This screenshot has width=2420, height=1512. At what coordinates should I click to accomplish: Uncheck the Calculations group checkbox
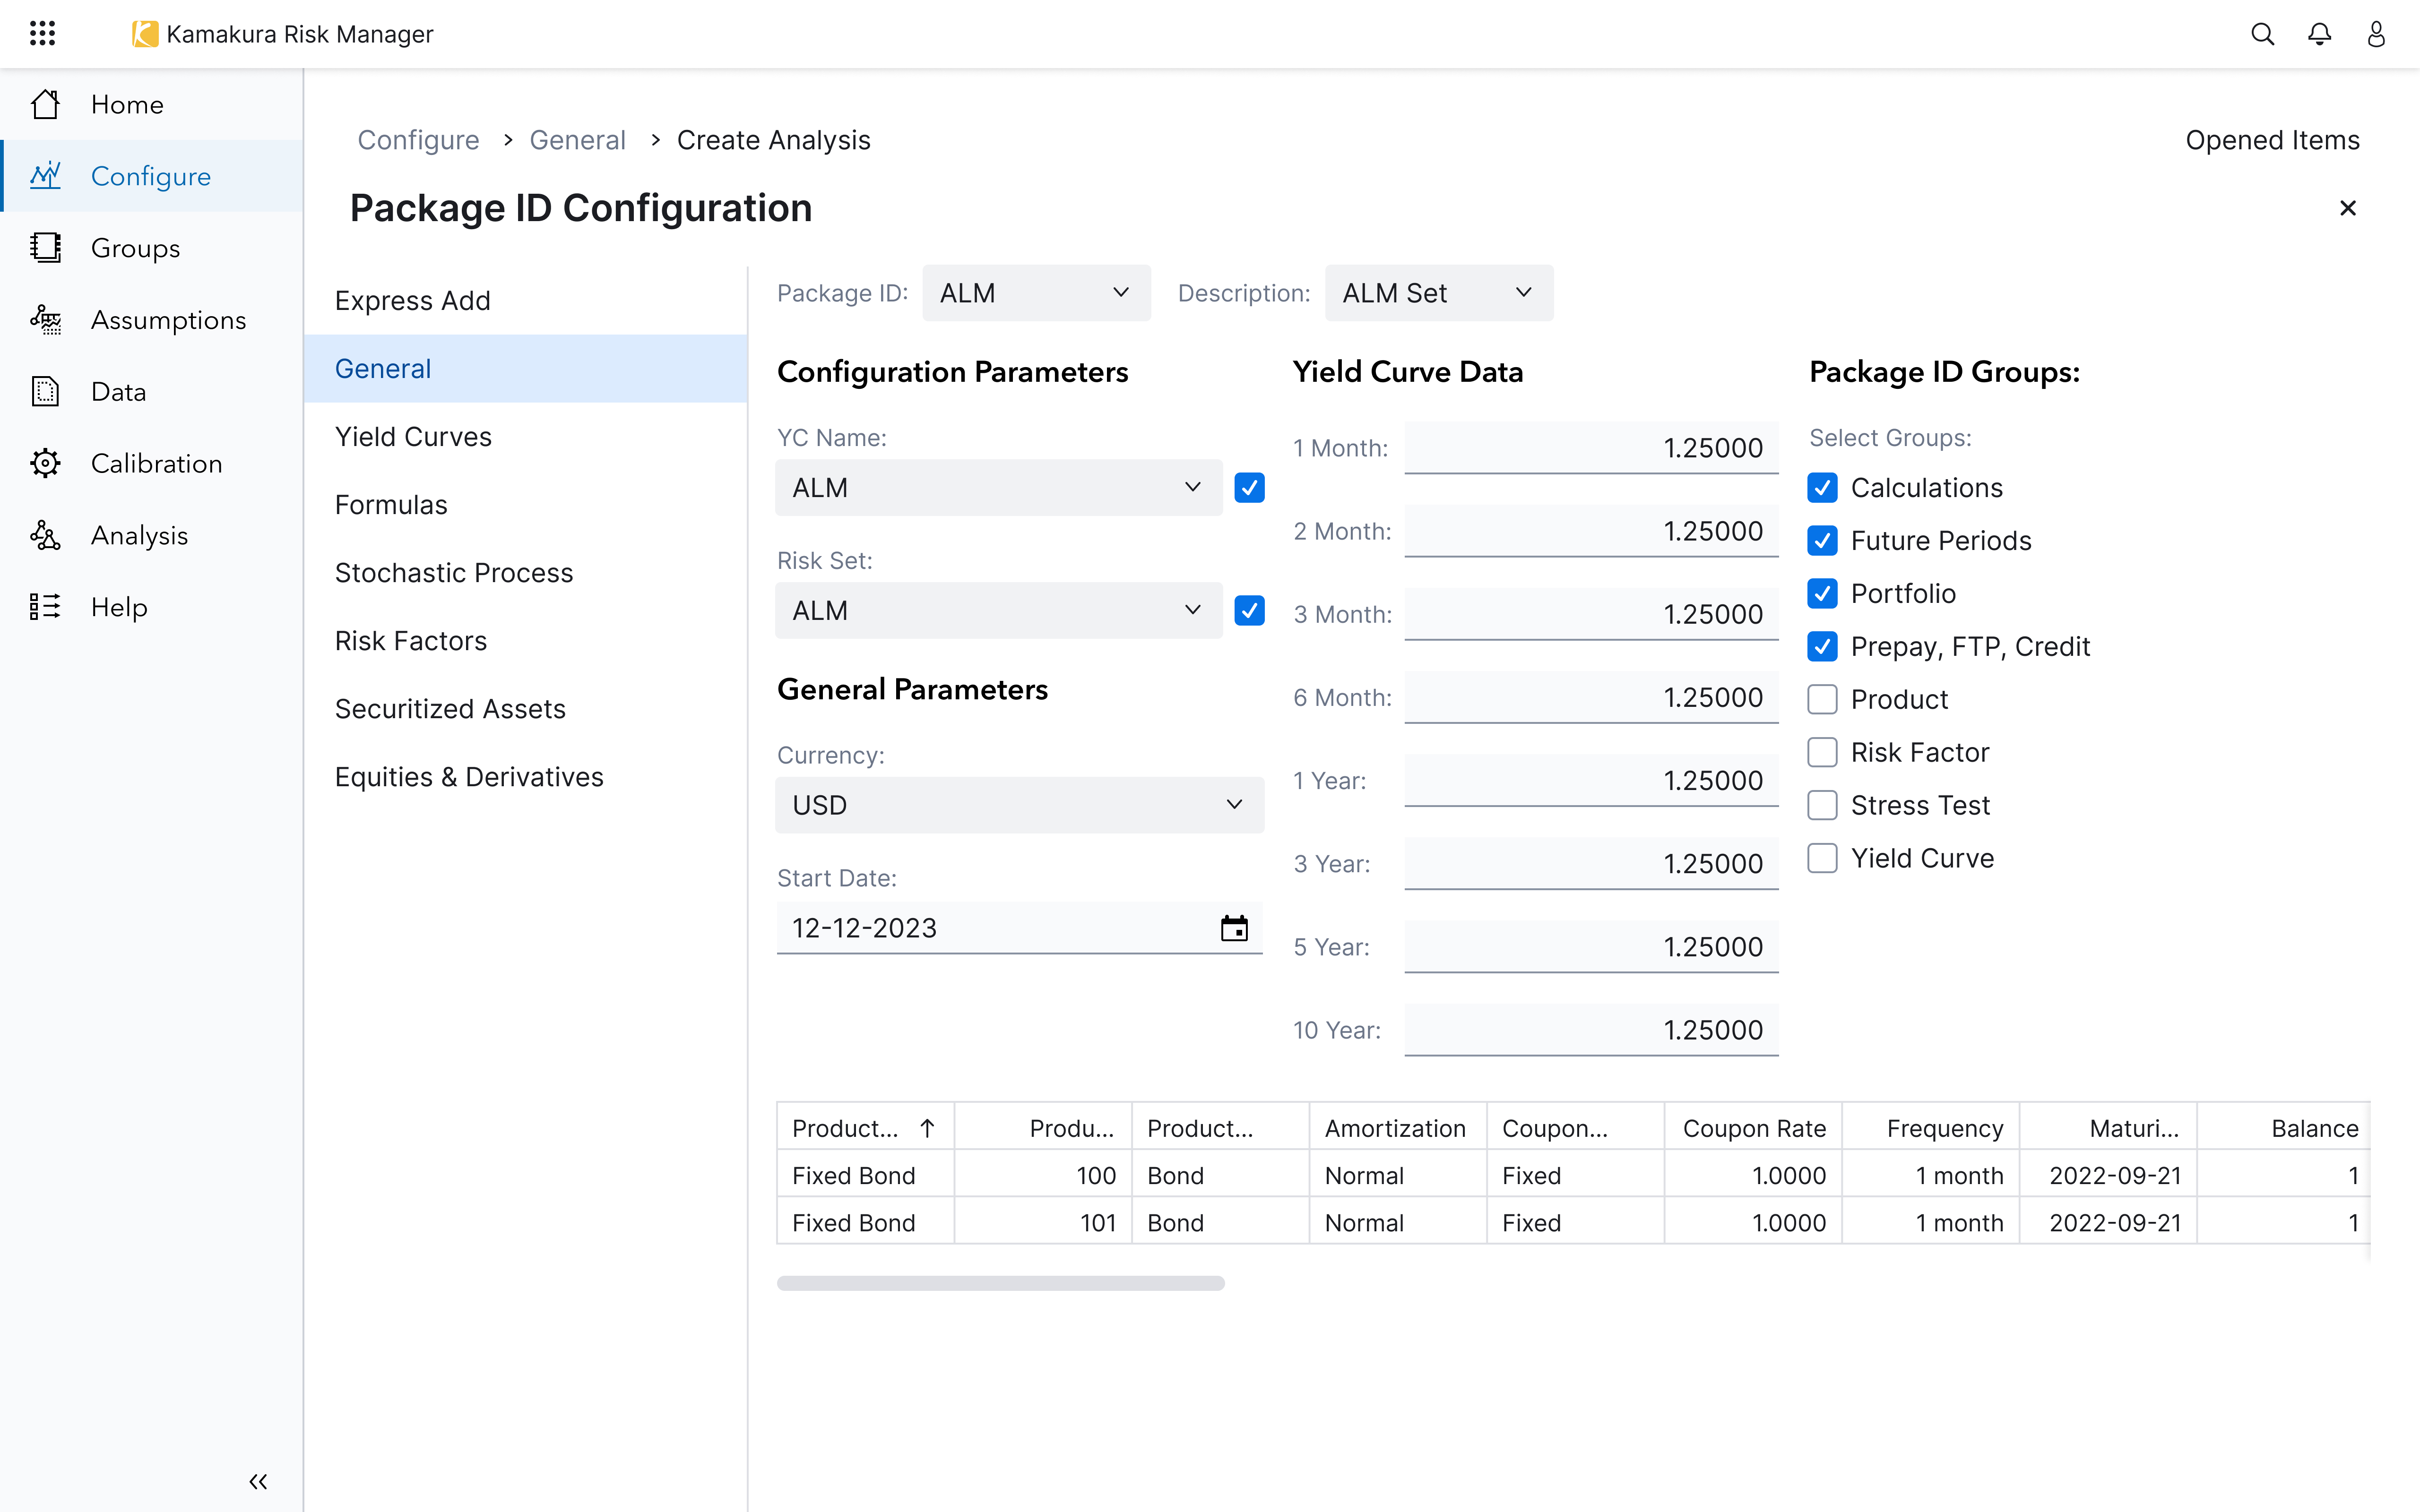click(x=1822, y=488)
